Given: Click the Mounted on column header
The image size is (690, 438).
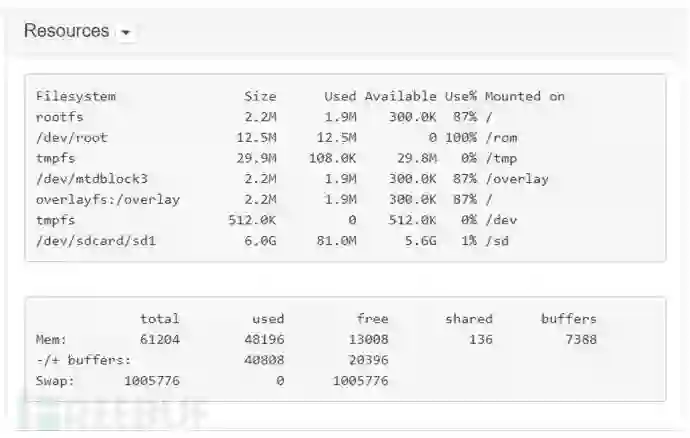Looking at the screenshot, I should (525, 96).
